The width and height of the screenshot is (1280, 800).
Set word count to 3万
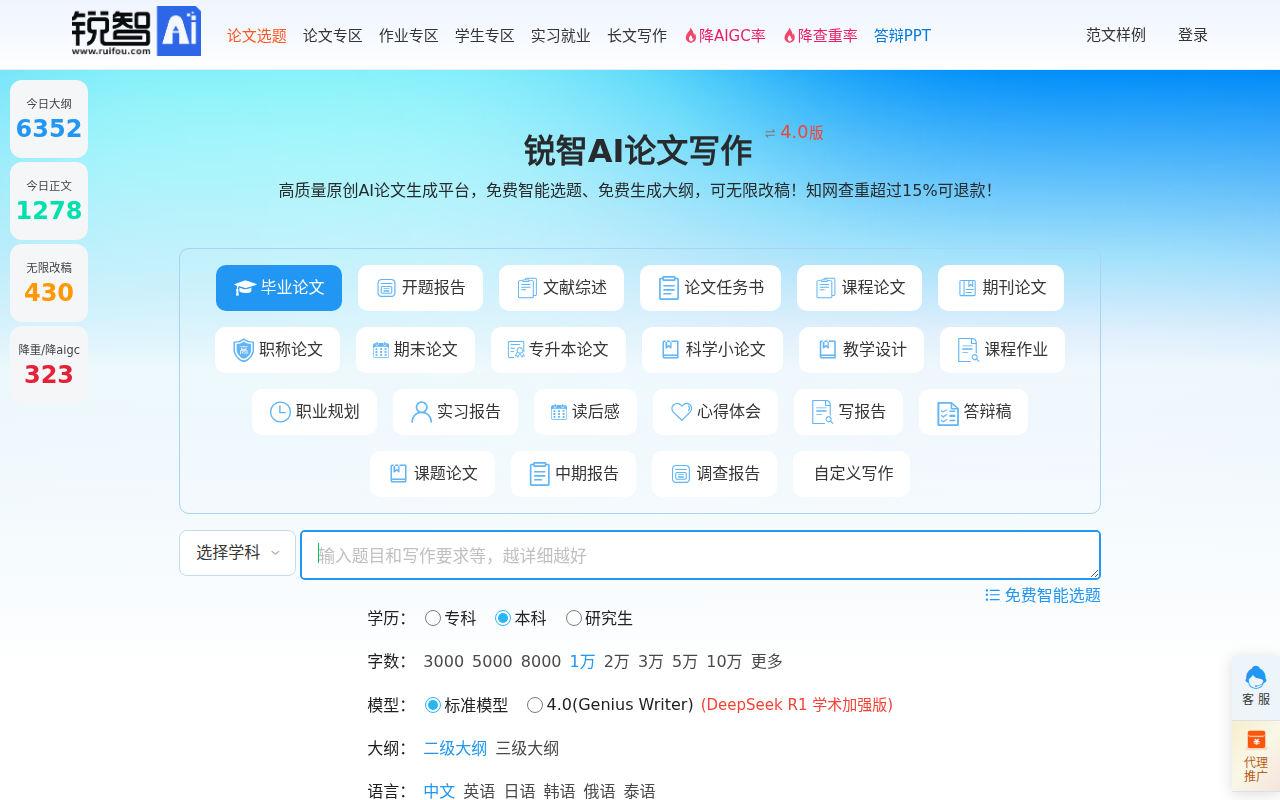click(x=651, y=662)
